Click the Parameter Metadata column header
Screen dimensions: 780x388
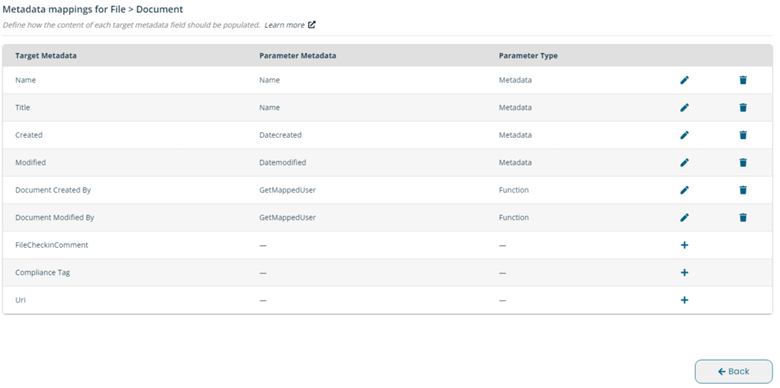pos(297,56)
